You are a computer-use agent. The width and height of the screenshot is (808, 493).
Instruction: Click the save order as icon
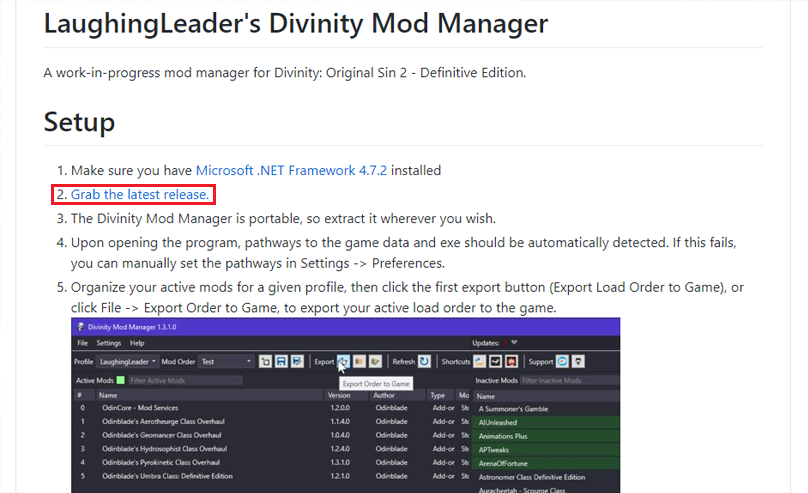(297, 362)
